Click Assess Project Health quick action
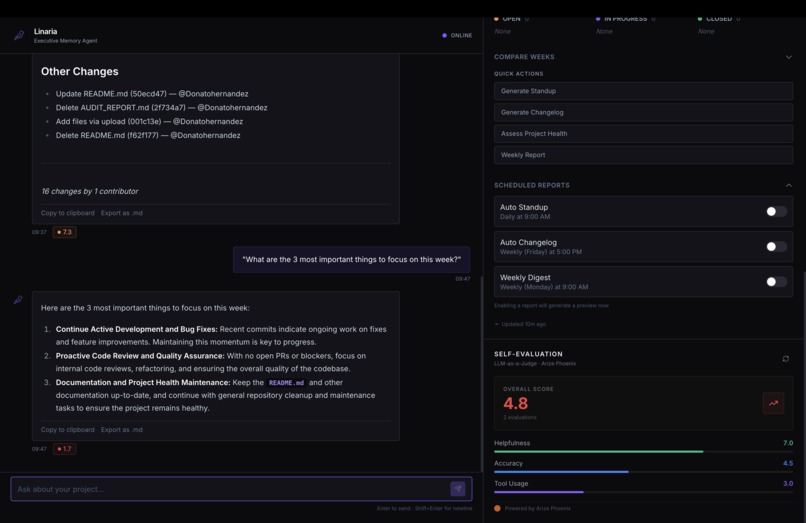806x523 pixels. 643,134
